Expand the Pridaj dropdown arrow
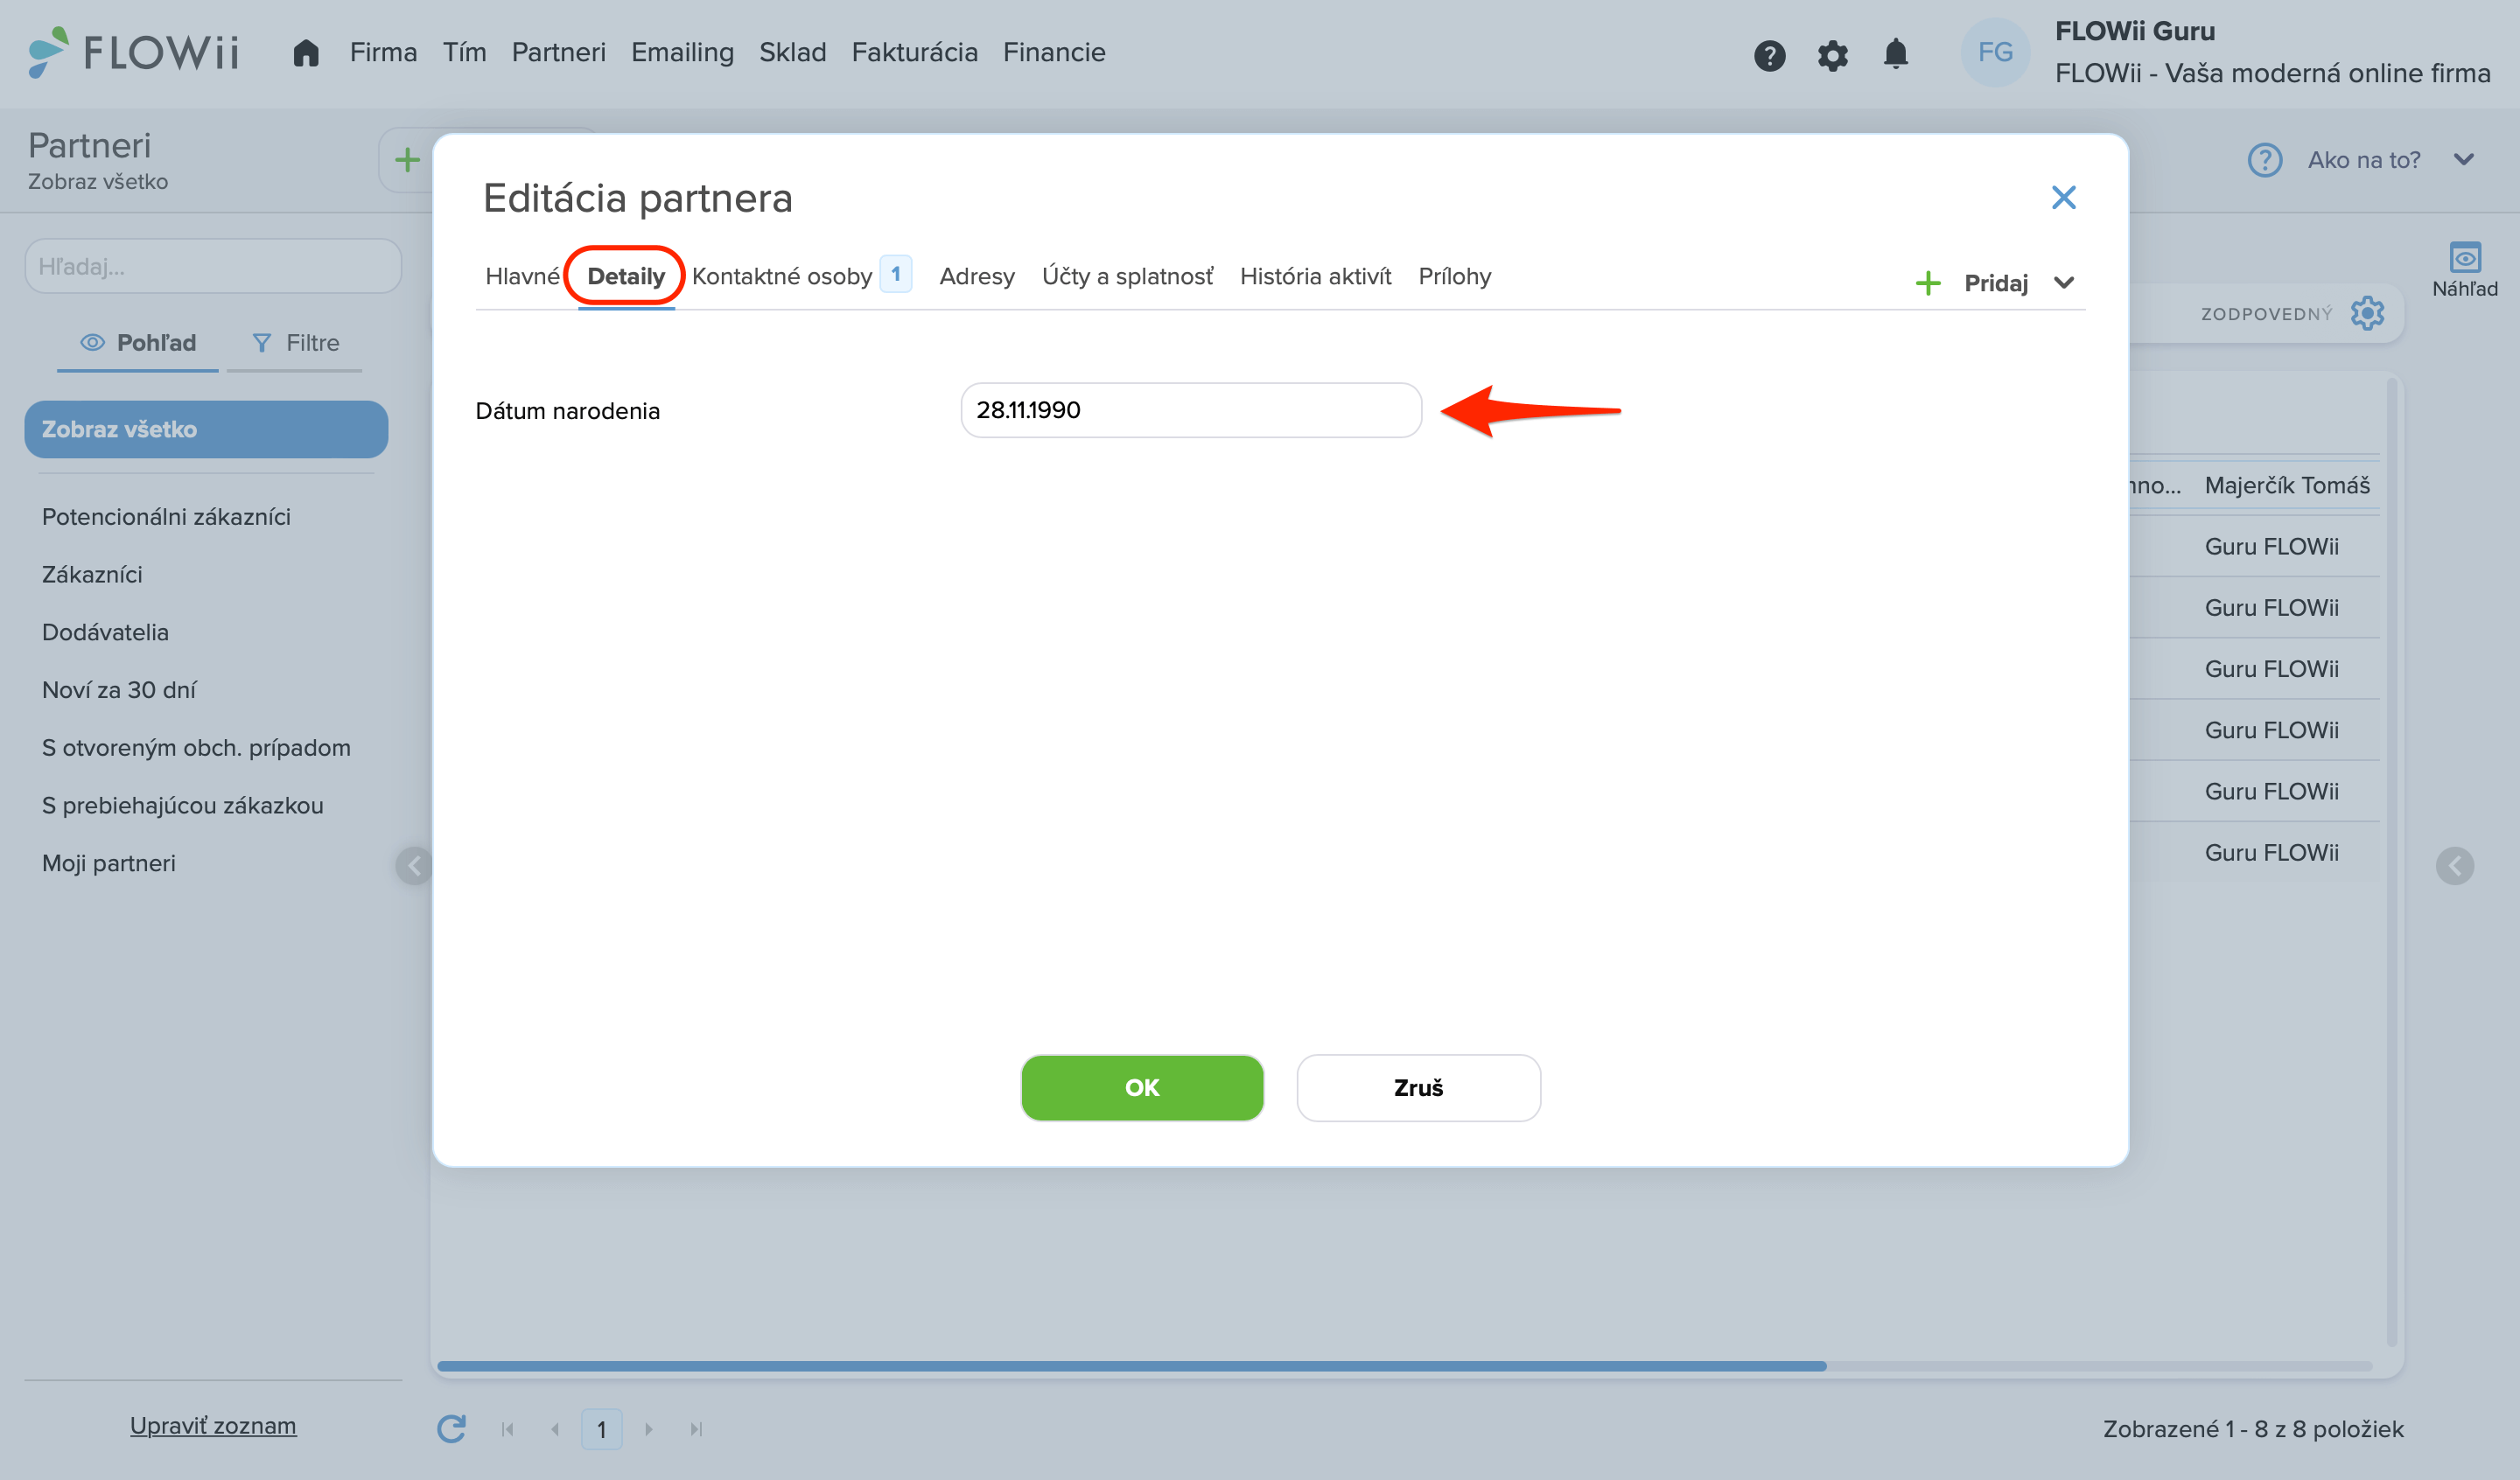This screenshot has height=1480, width=2520. coord(2063,283)
